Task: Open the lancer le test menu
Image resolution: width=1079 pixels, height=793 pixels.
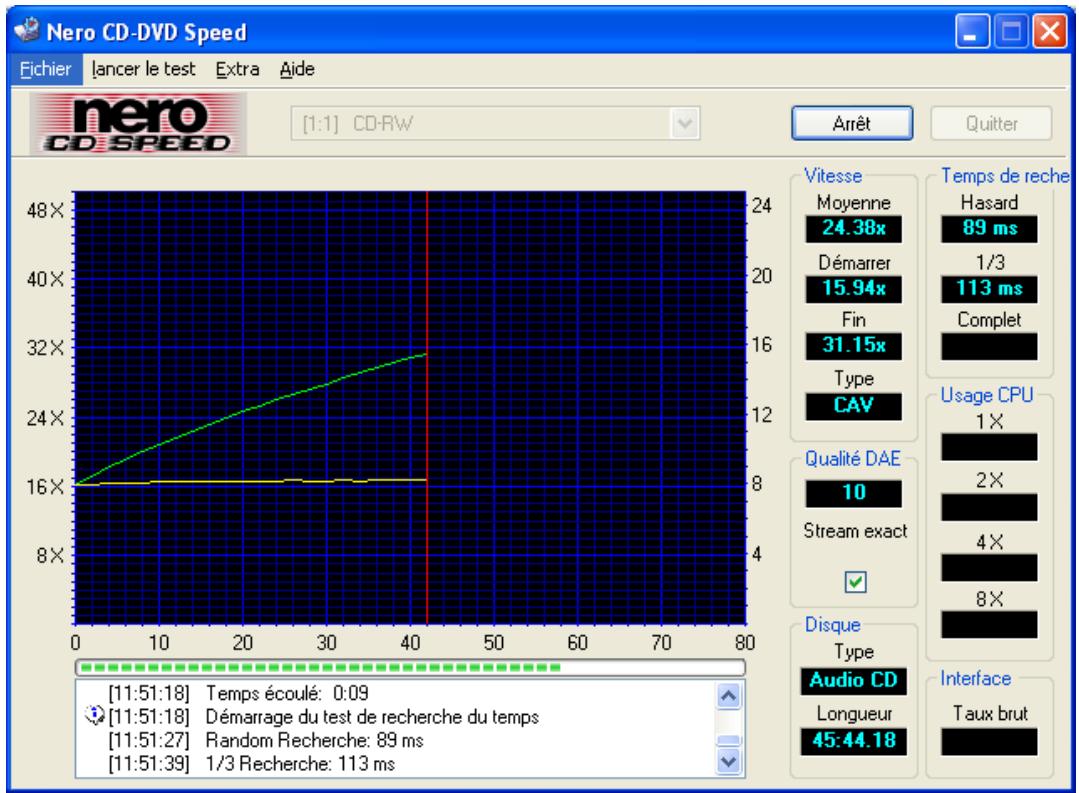Action: pyautogui.click(x=143, y=70)
